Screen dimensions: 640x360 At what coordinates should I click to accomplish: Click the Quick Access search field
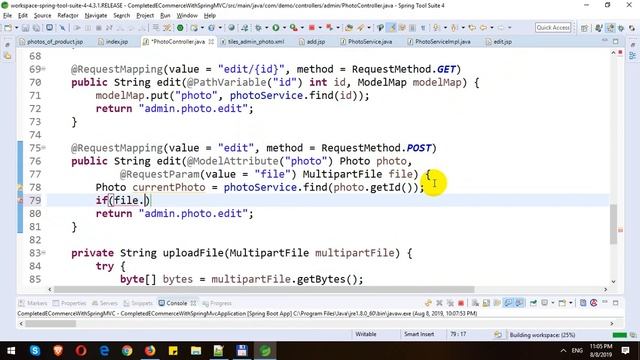553,28
